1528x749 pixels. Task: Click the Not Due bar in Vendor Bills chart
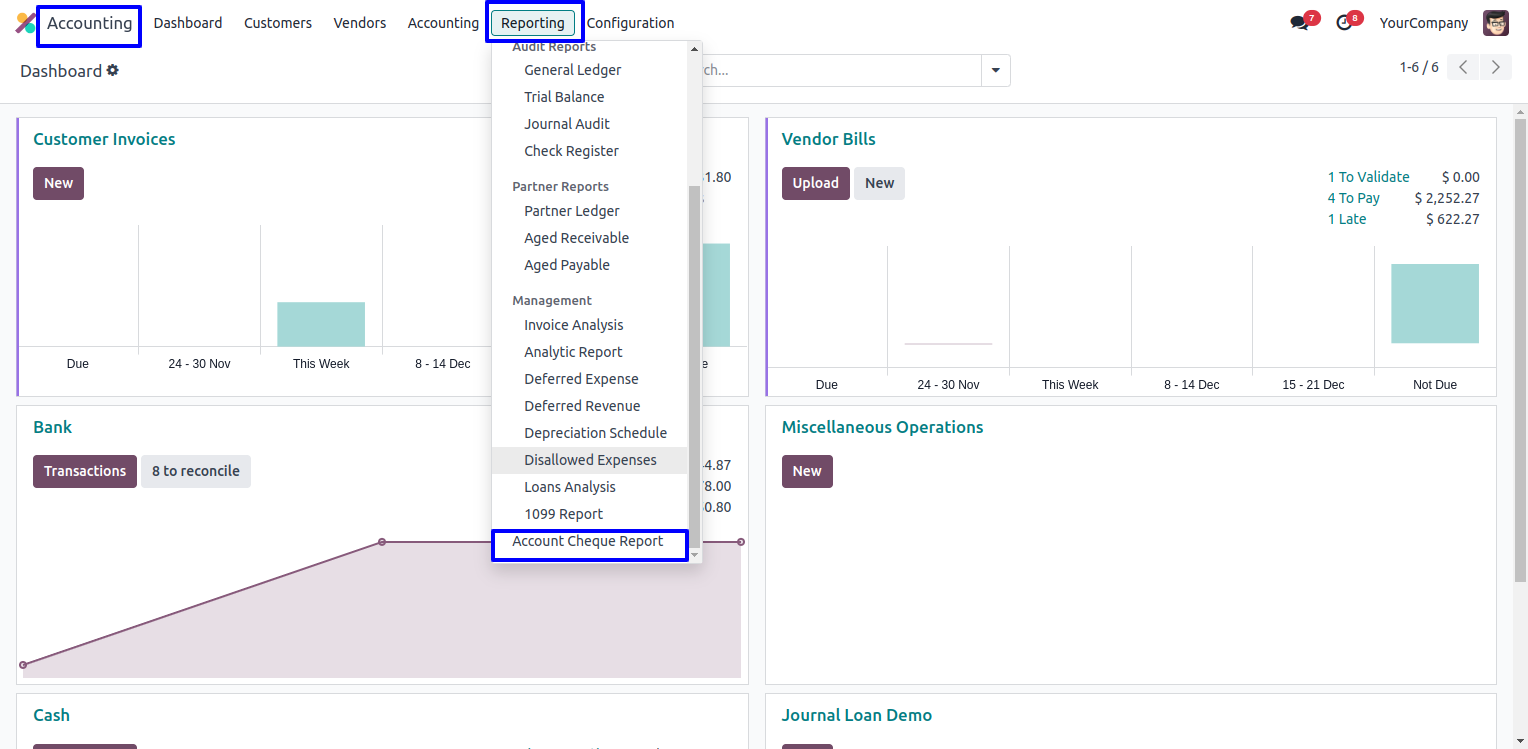(1434, 304)
